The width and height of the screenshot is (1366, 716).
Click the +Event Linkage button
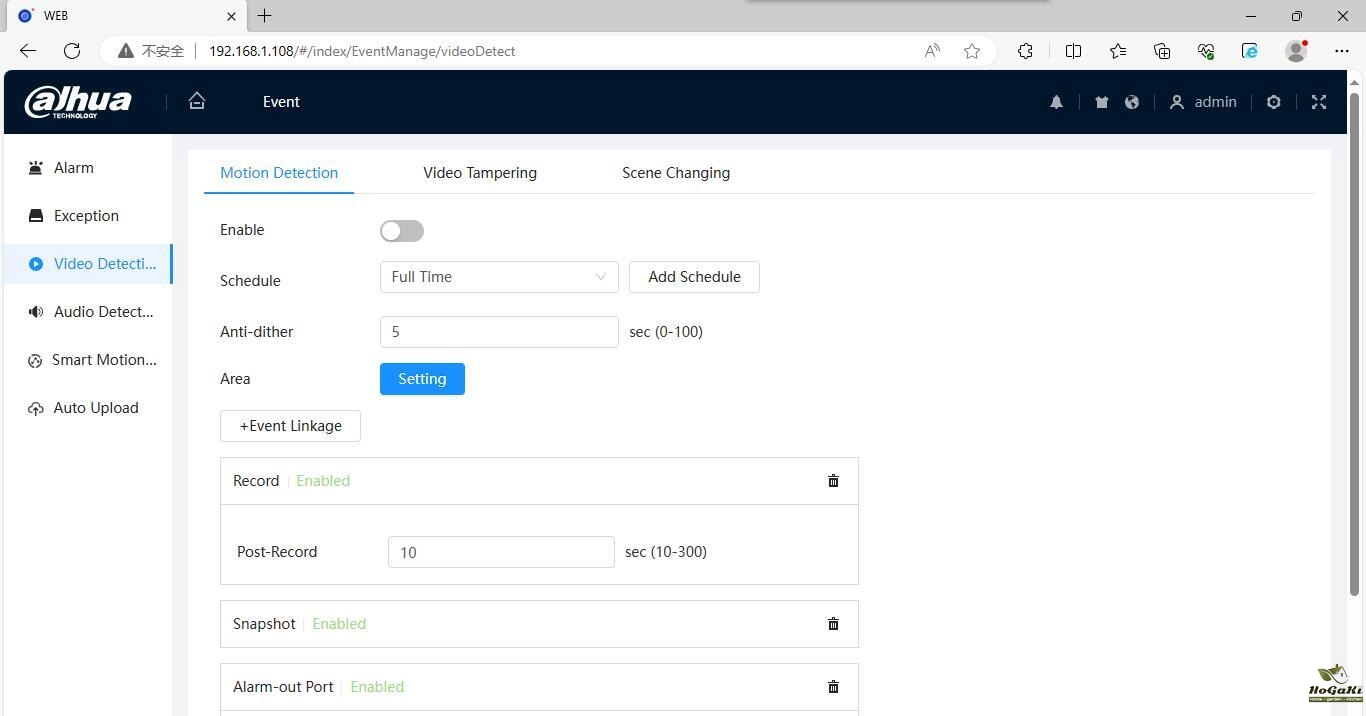[x=290, y=426]
